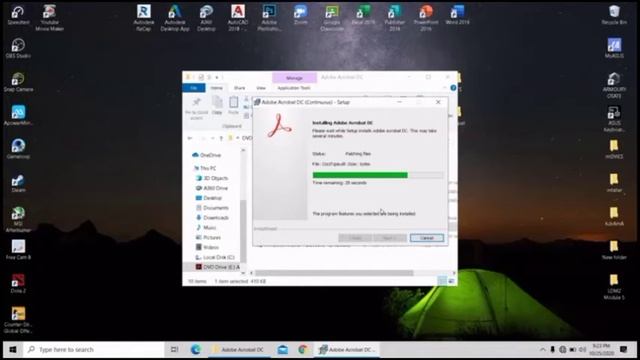Viewport: 640px width, 360px height.
Task: Open the Excel 2016 desktop icon
Action: pos(363,15)
